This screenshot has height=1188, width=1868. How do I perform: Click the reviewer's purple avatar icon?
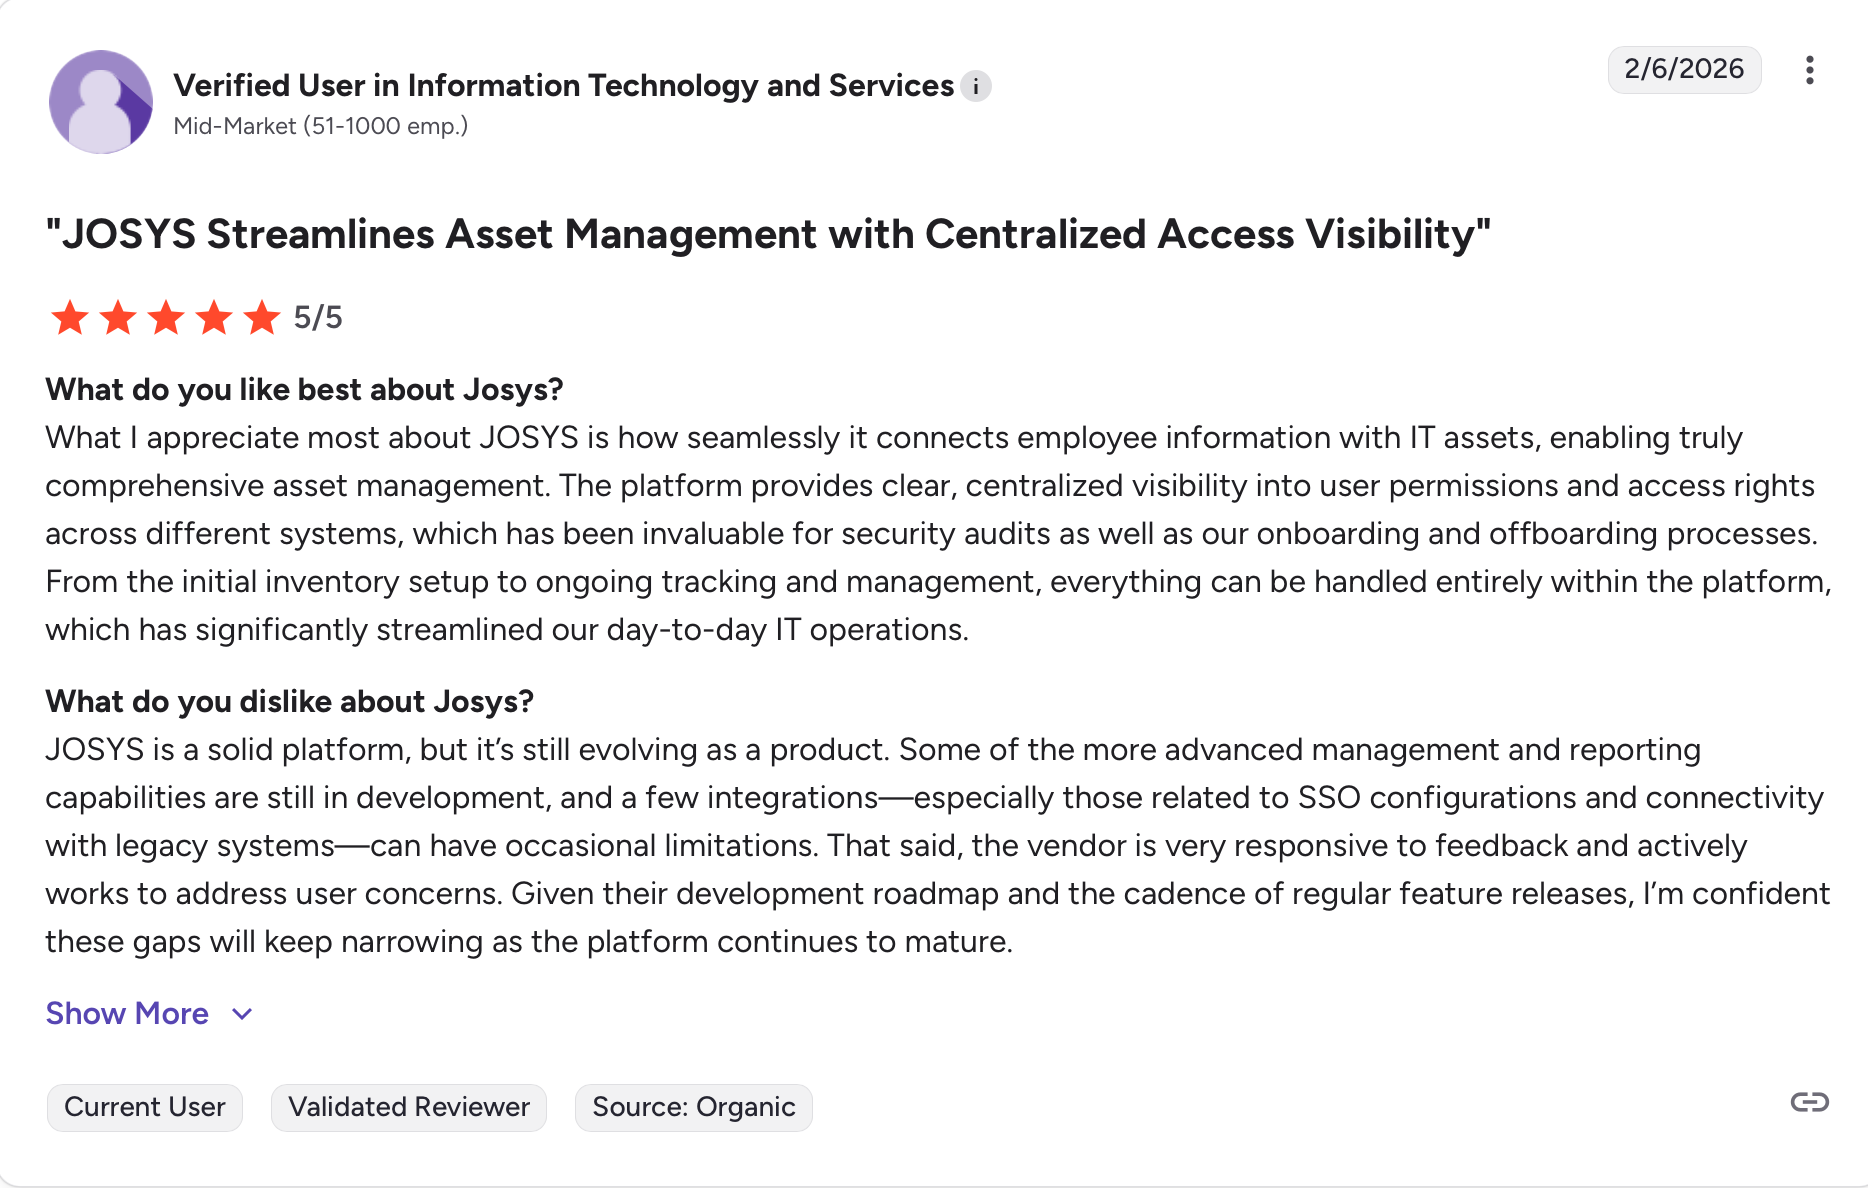[101, 102]
